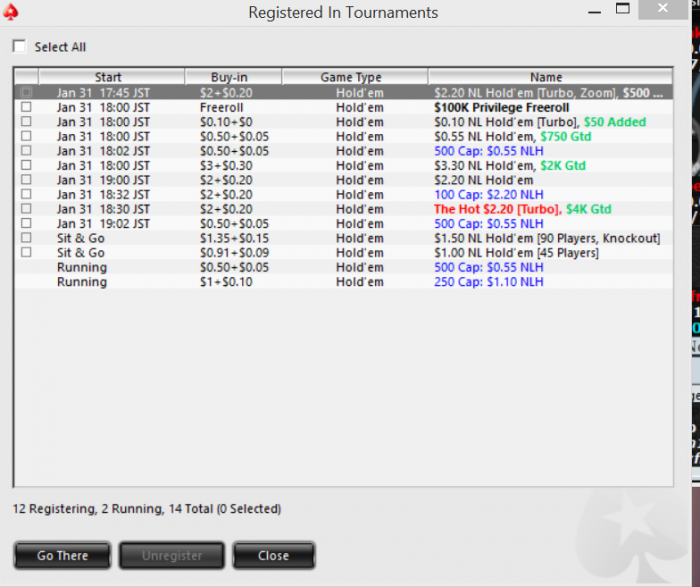The width and height of the screenshot is (700, 587).
Task: Click the Freeroll buy-in cell
Action: [x=221, y=108]
